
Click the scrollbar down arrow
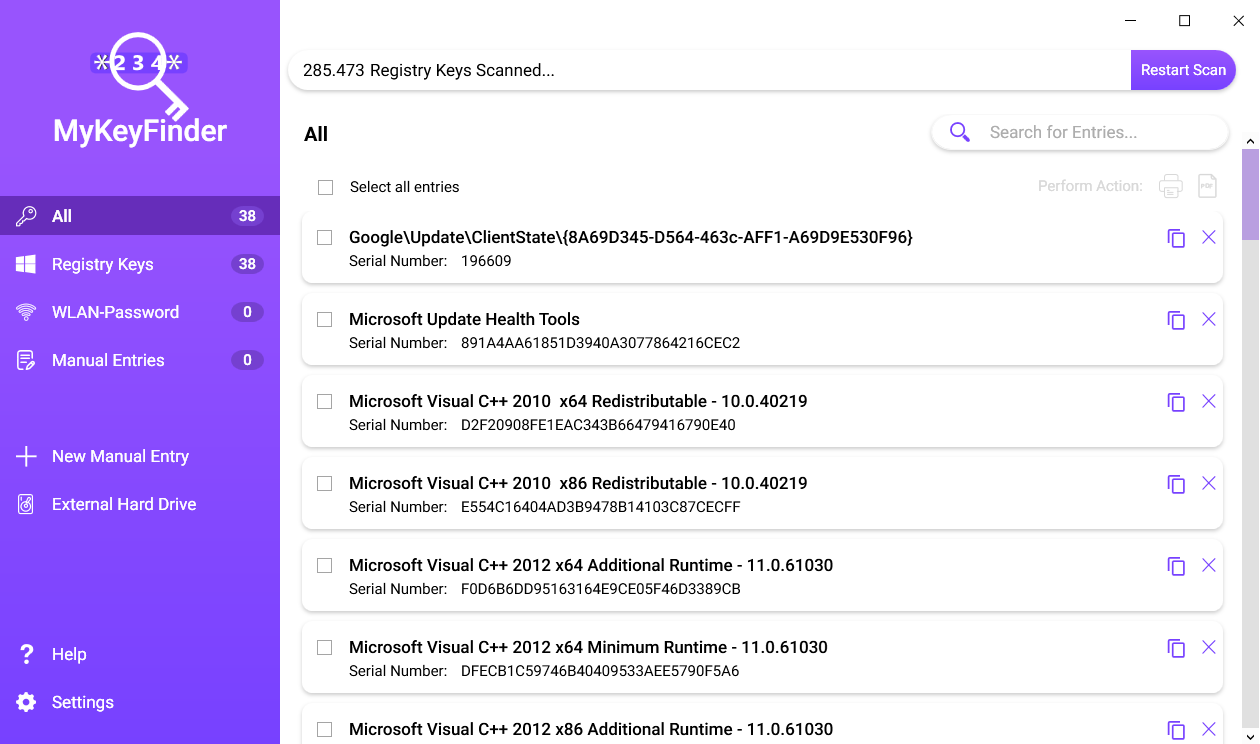pyautogui.click(x=1250, y=737)
